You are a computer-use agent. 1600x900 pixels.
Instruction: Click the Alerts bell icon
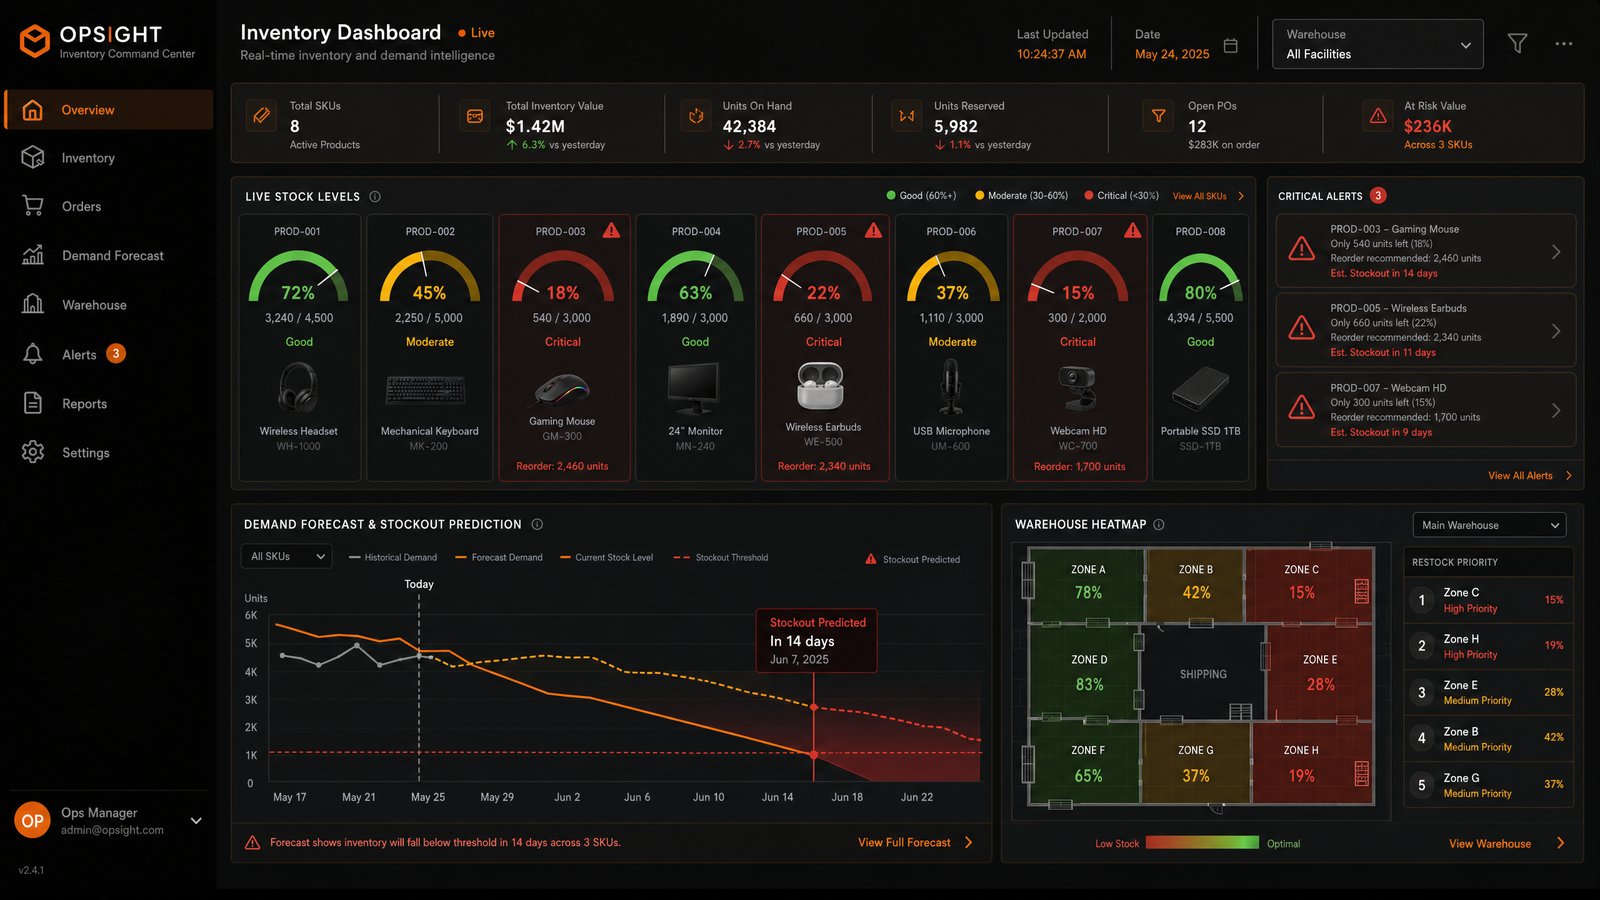tap(33, 354)
